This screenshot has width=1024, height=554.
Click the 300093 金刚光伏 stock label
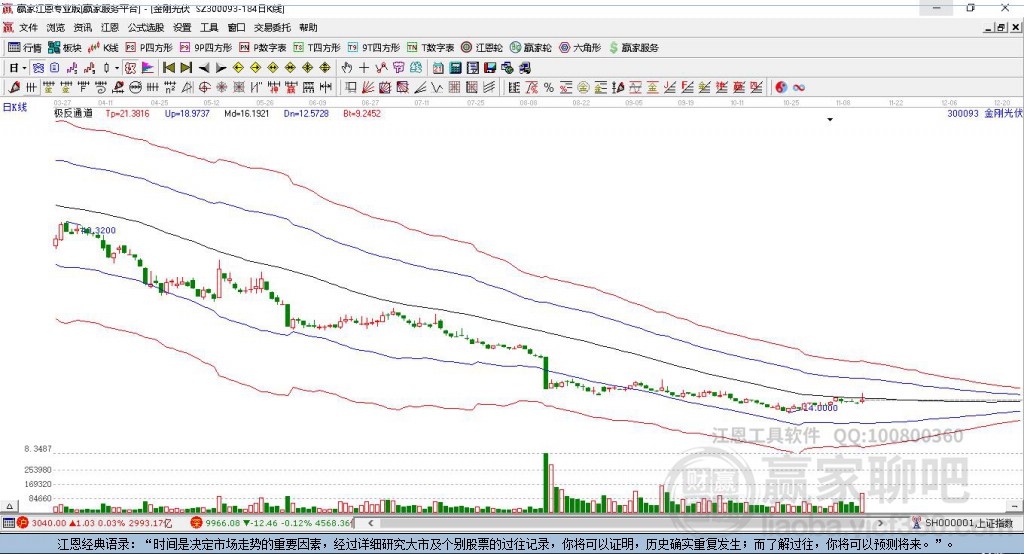[985, 113]
